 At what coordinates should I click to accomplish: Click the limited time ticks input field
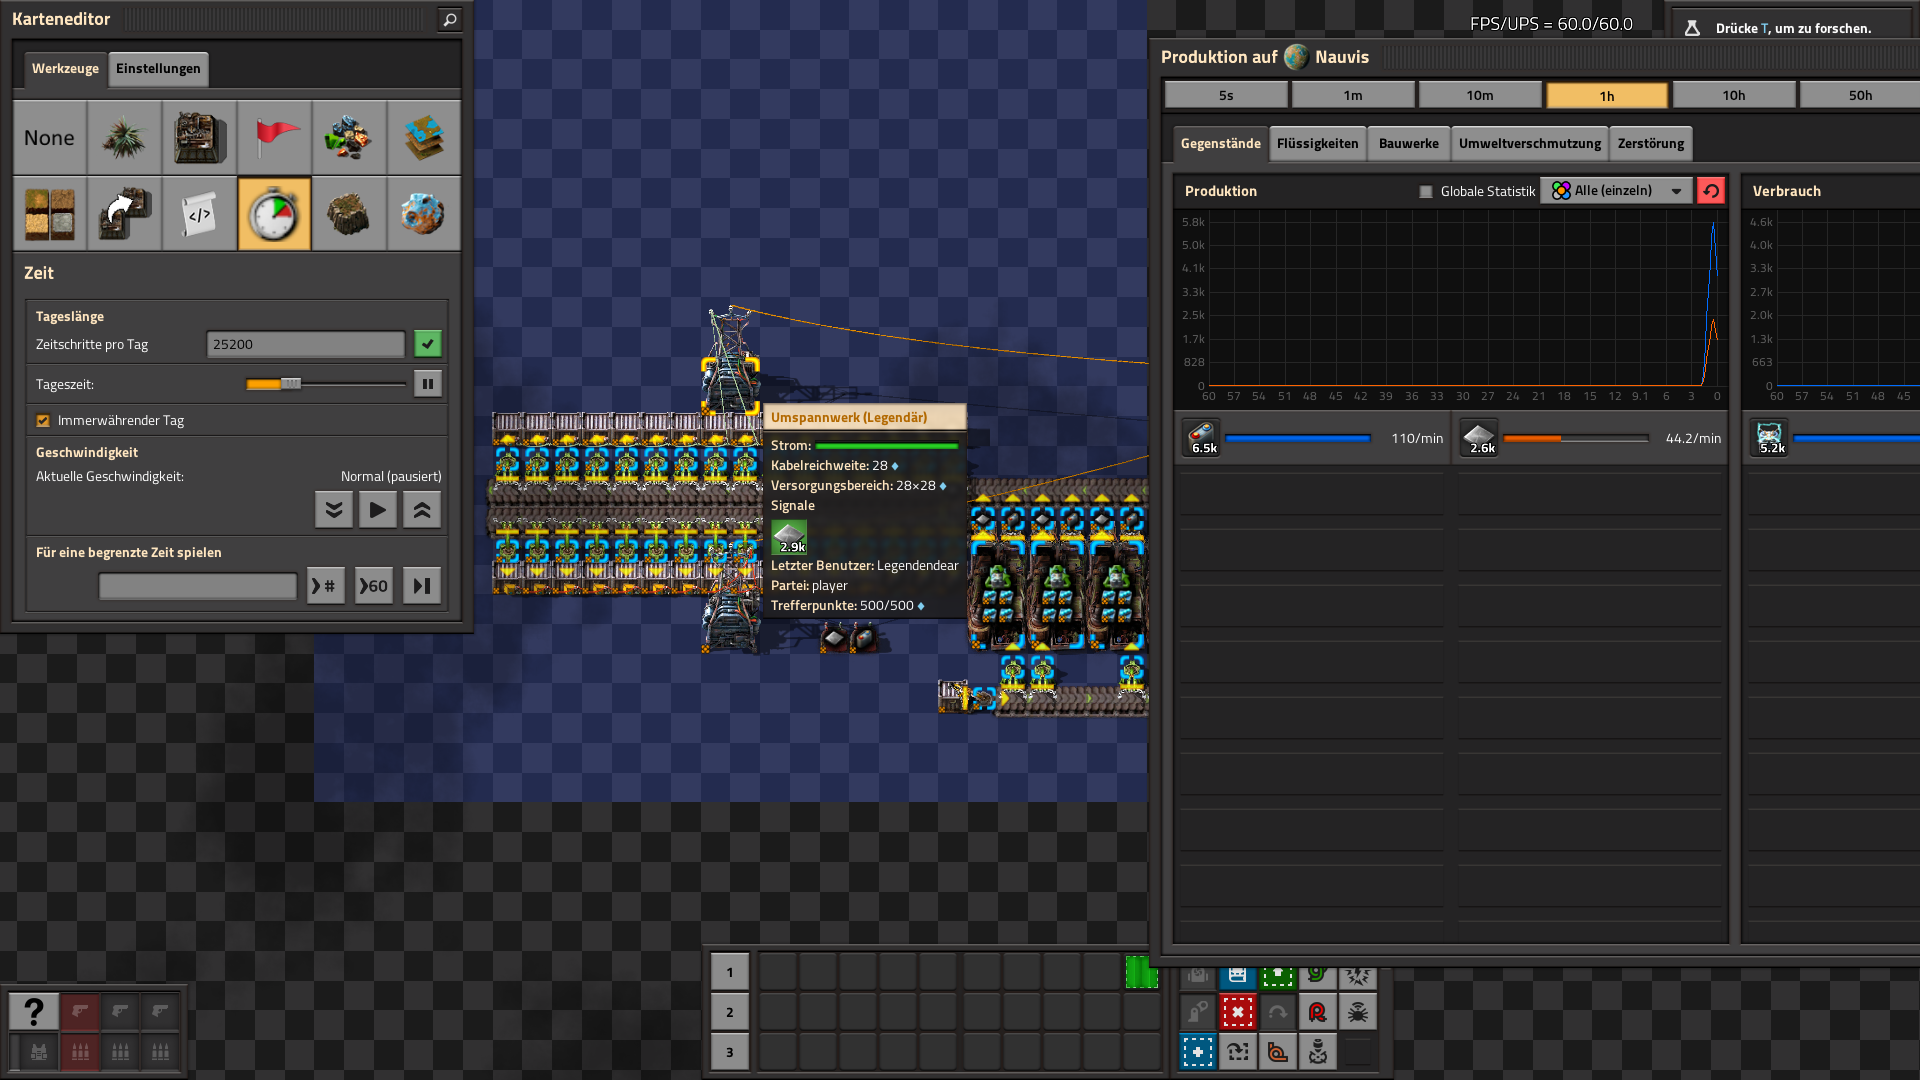(198, 586)
